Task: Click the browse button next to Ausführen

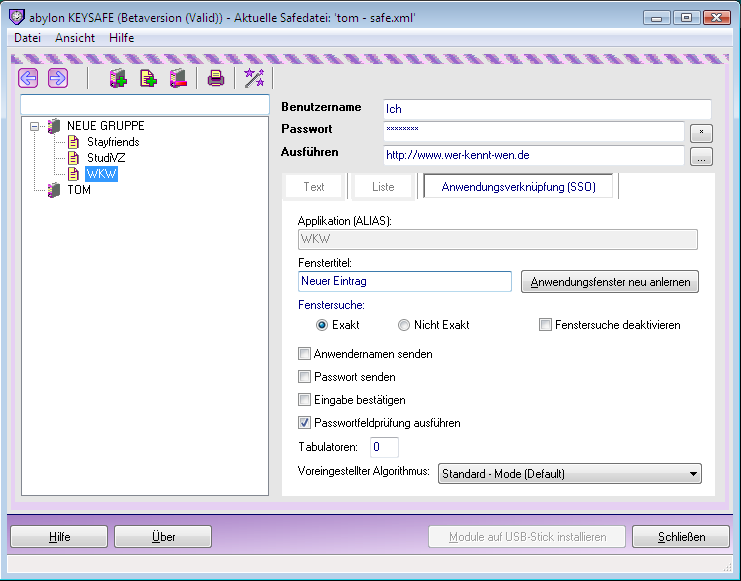Action: (x=701, y=156)
